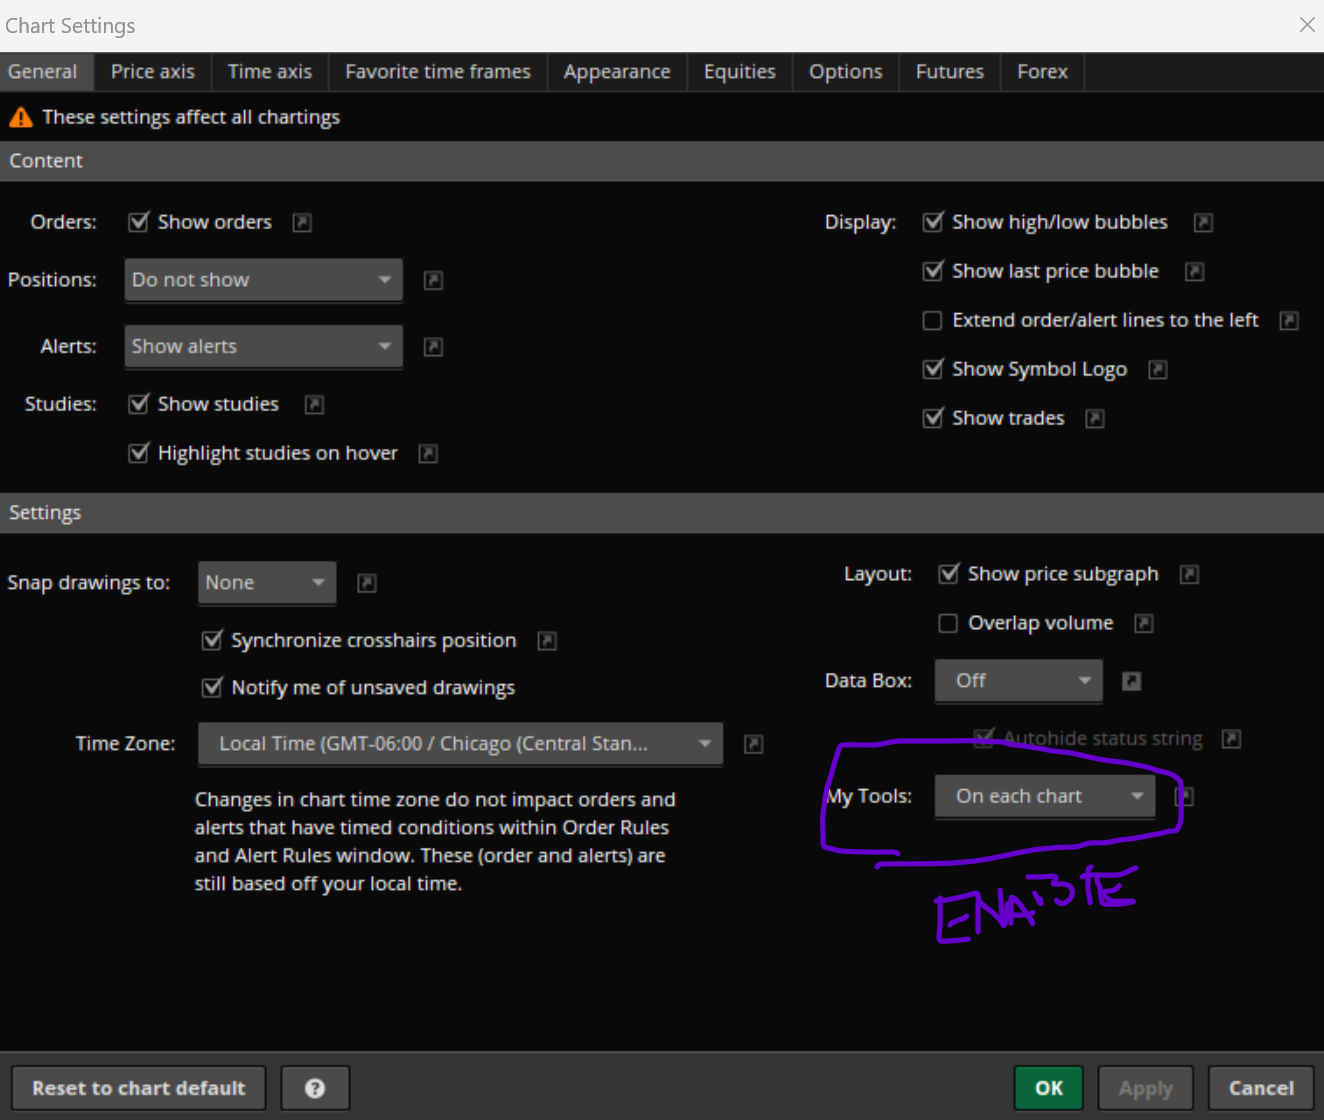
Task: Open the Appearance tab
Action: click(616, 72)
